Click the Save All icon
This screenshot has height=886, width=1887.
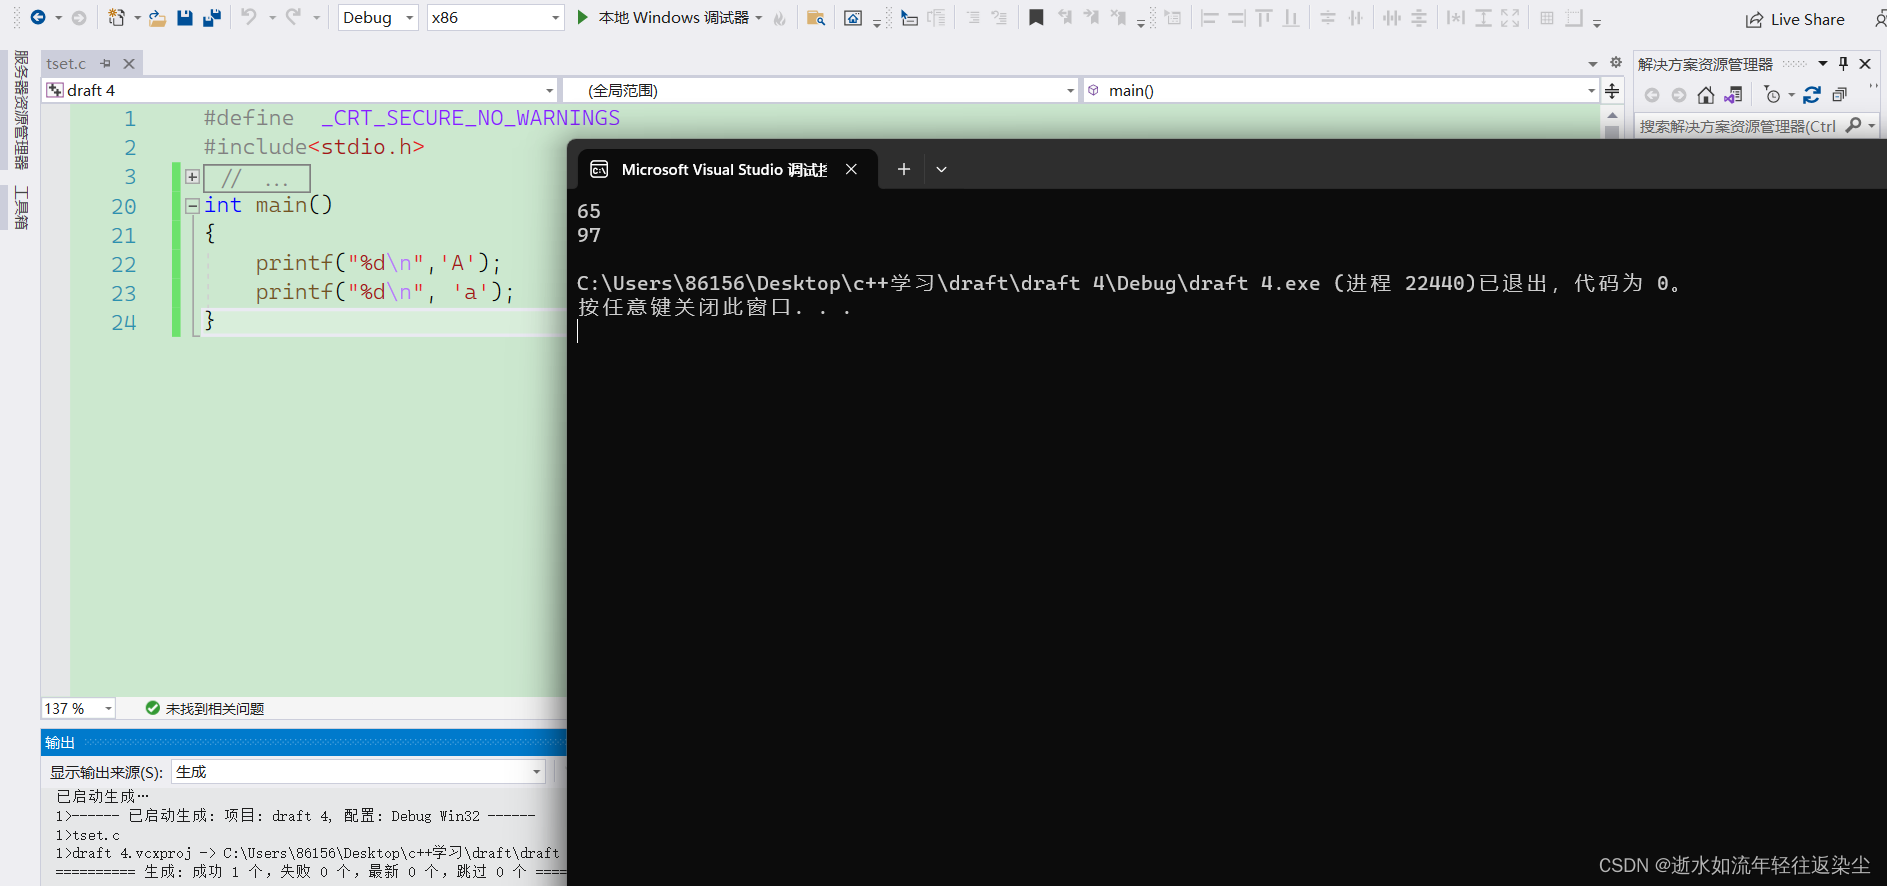(212, 17)
